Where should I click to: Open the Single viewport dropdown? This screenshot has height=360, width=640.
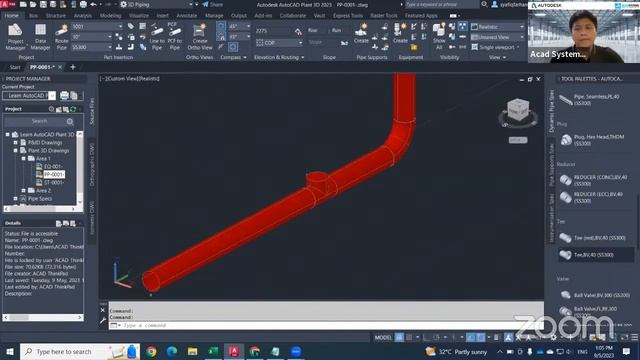[496, 47]
